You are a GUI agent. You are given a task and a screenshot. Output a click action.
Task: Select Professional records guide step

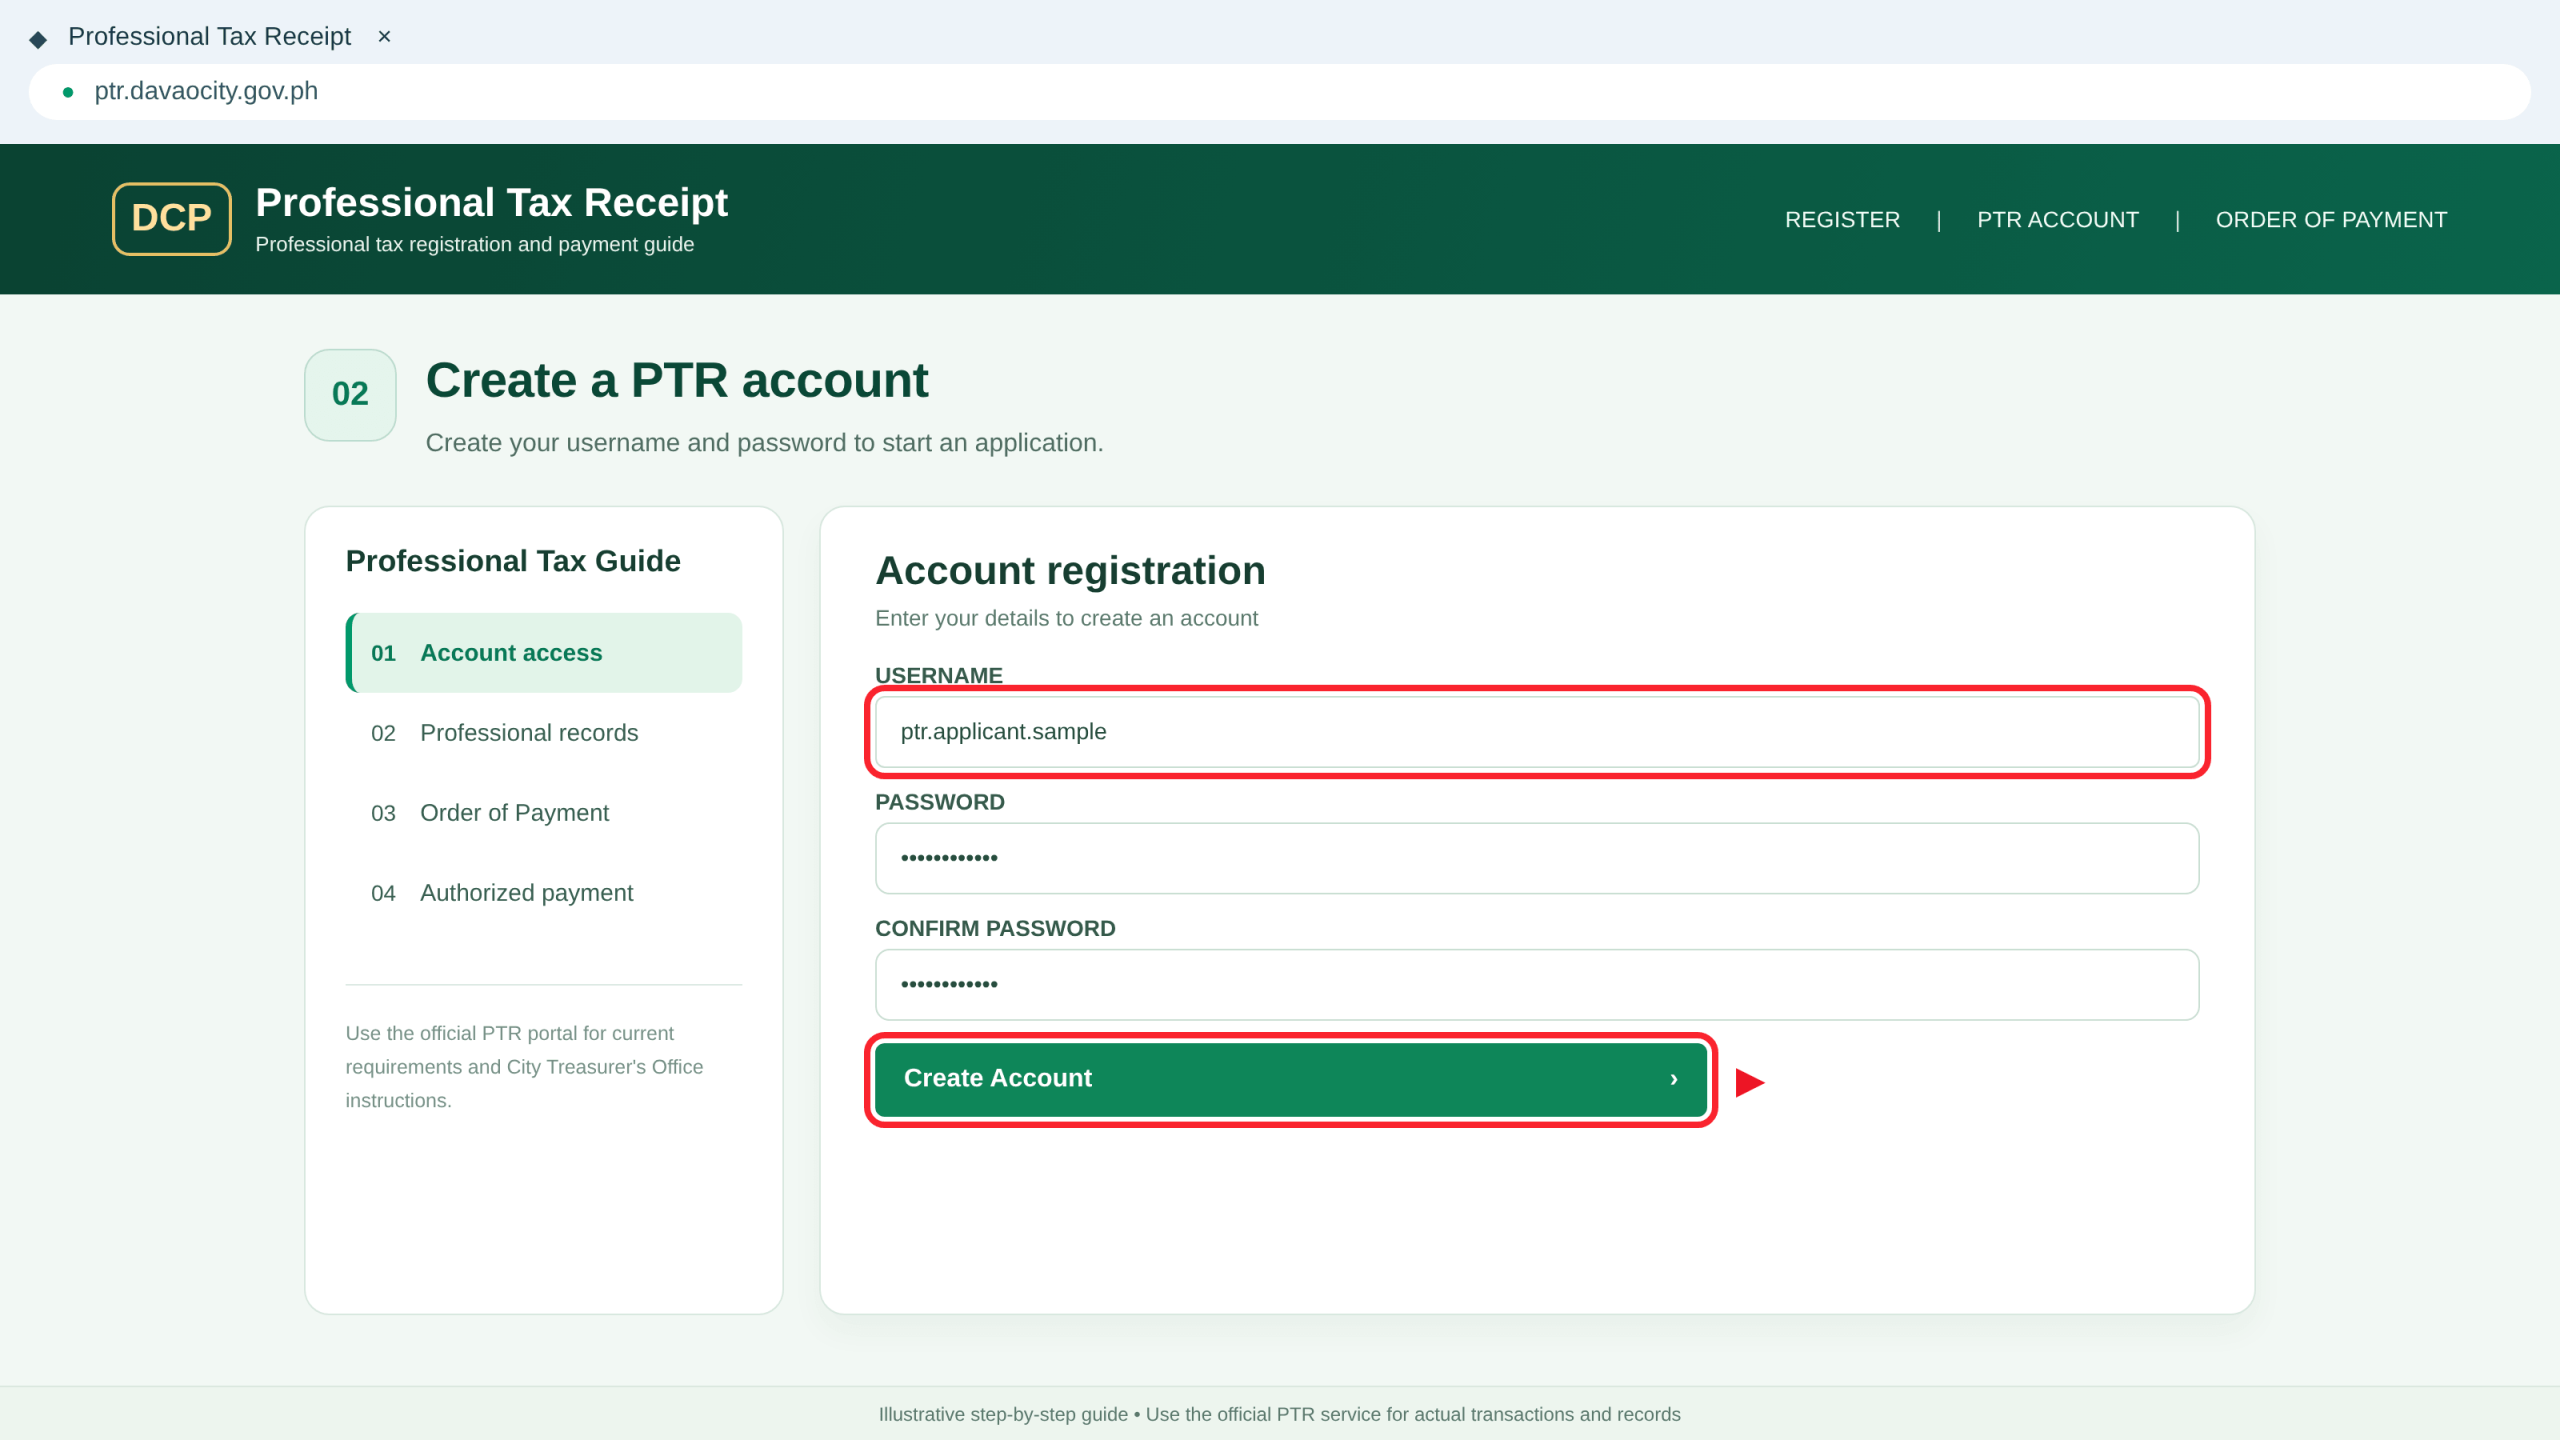click(x=544, y=733)
